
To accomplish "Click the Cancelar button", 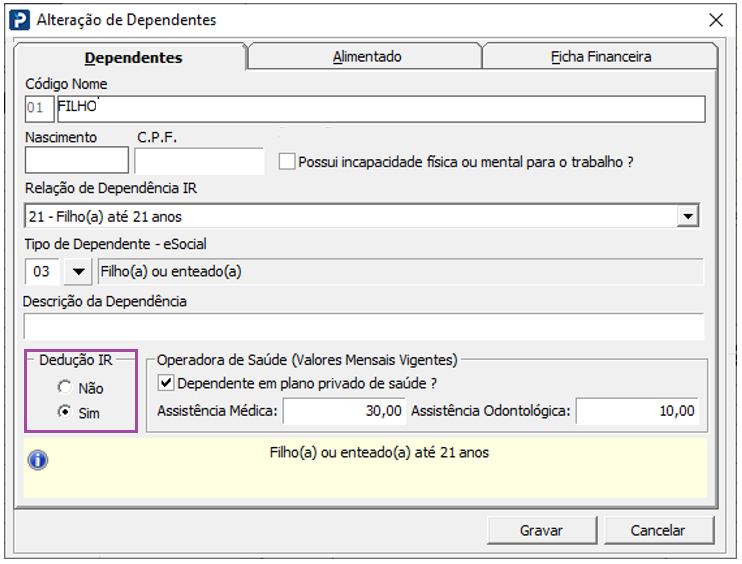I will coord(658,530).
